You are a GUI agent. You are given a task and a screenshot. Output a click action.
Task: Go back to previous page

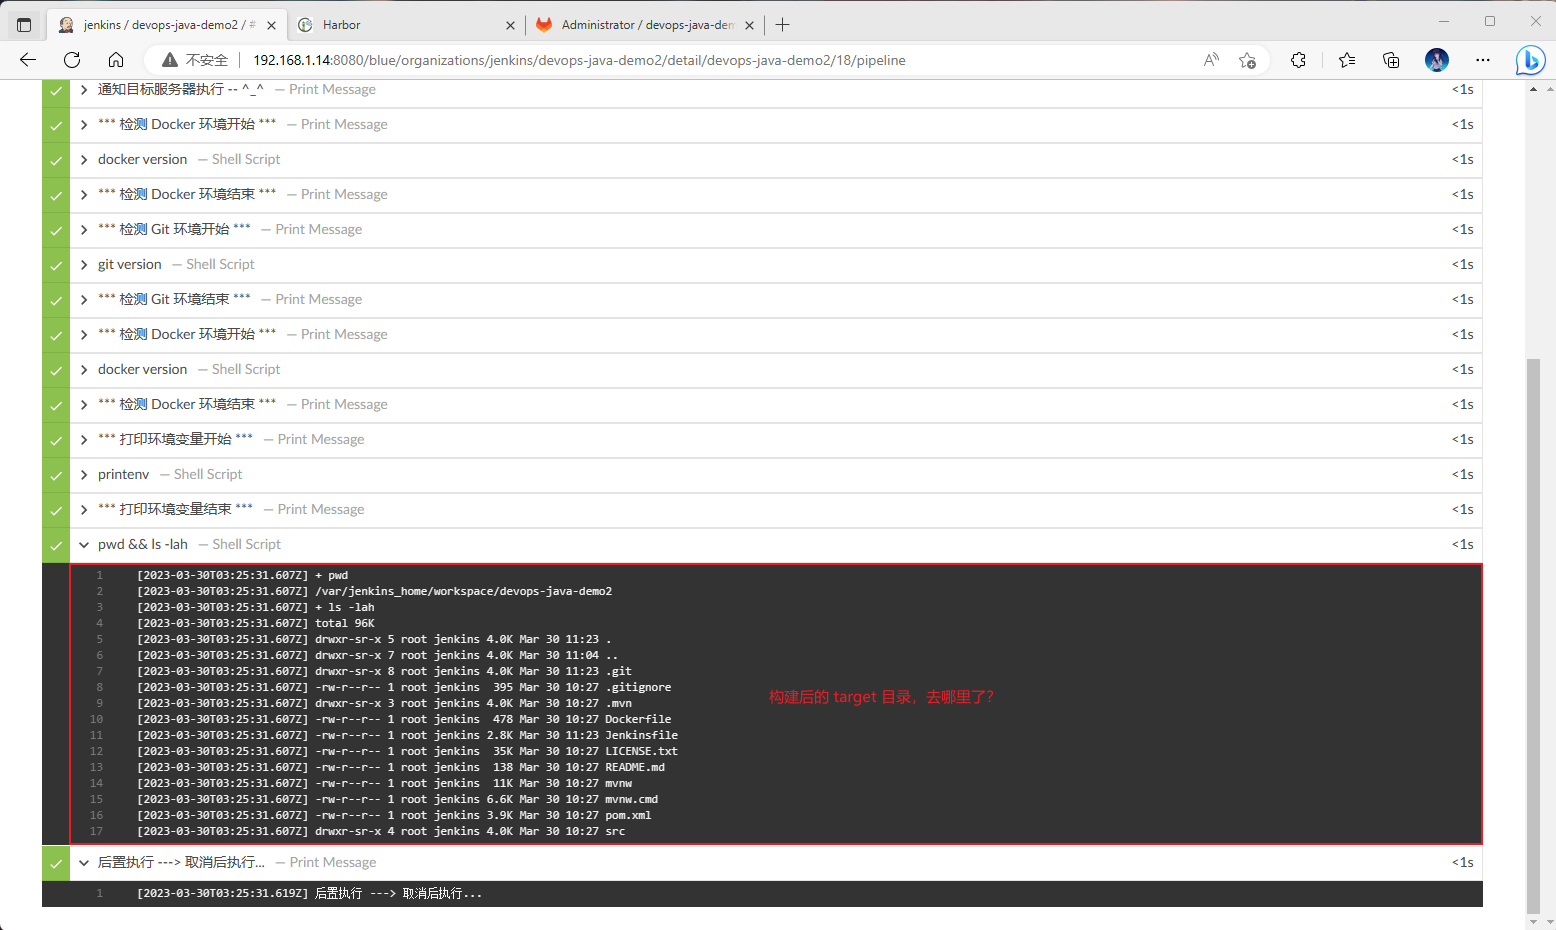(28, 60)
